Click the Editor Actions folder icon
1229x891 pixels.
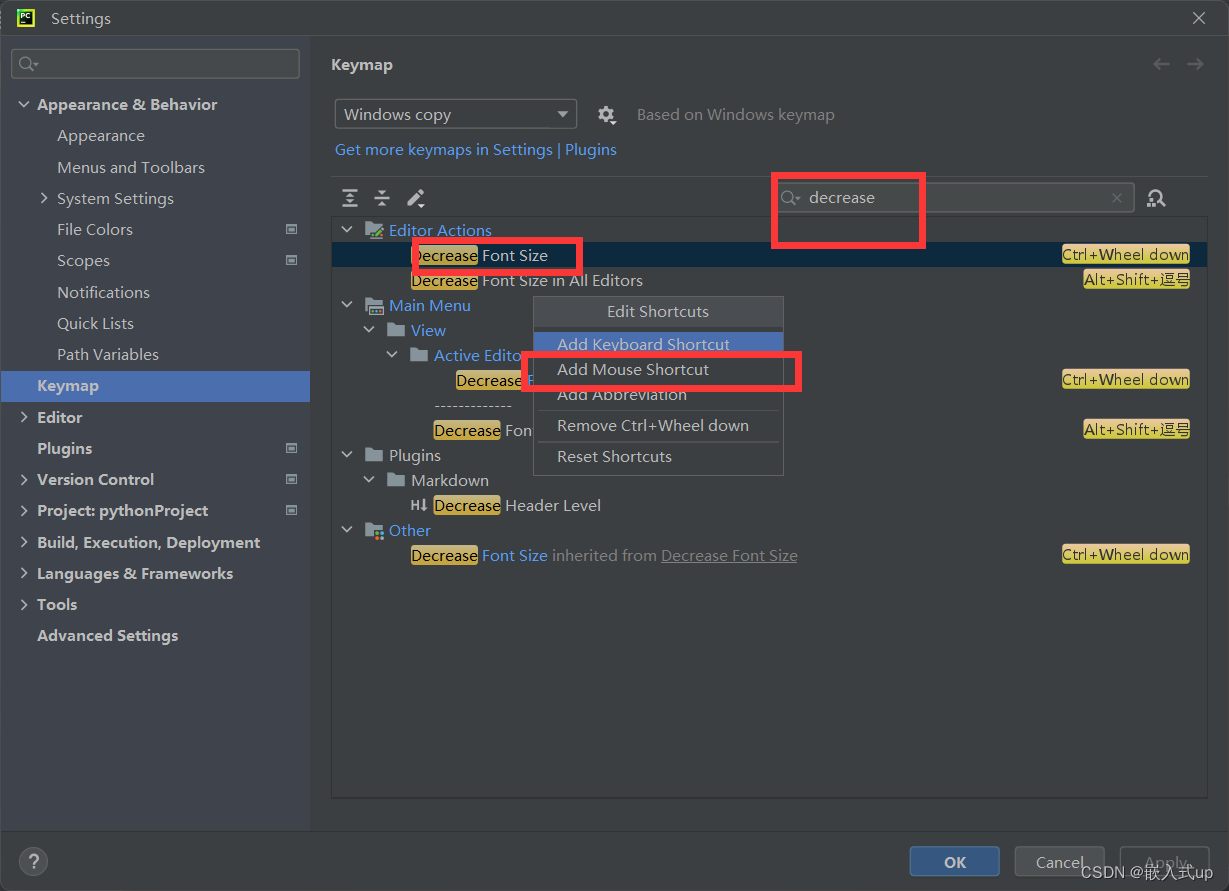374,230
